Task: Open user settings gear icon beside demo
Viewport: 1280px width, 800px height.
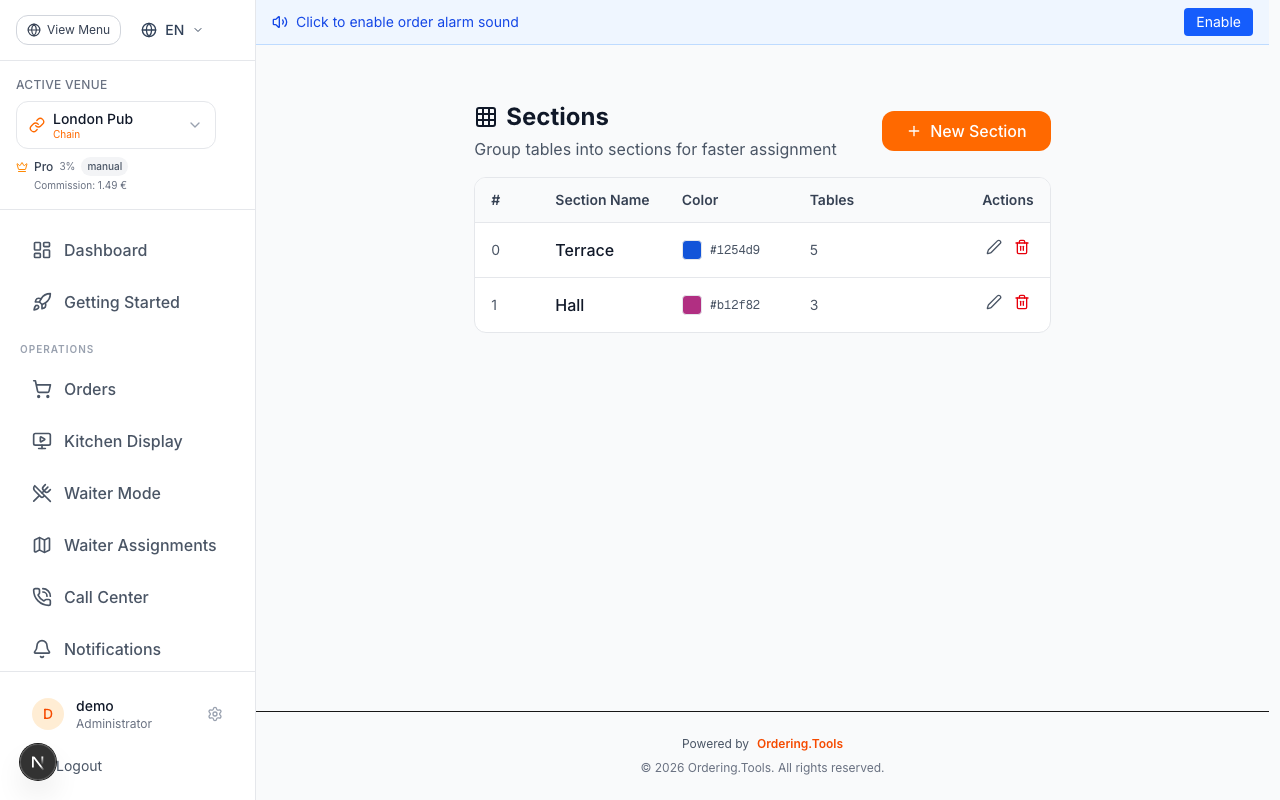Action: 215,714
